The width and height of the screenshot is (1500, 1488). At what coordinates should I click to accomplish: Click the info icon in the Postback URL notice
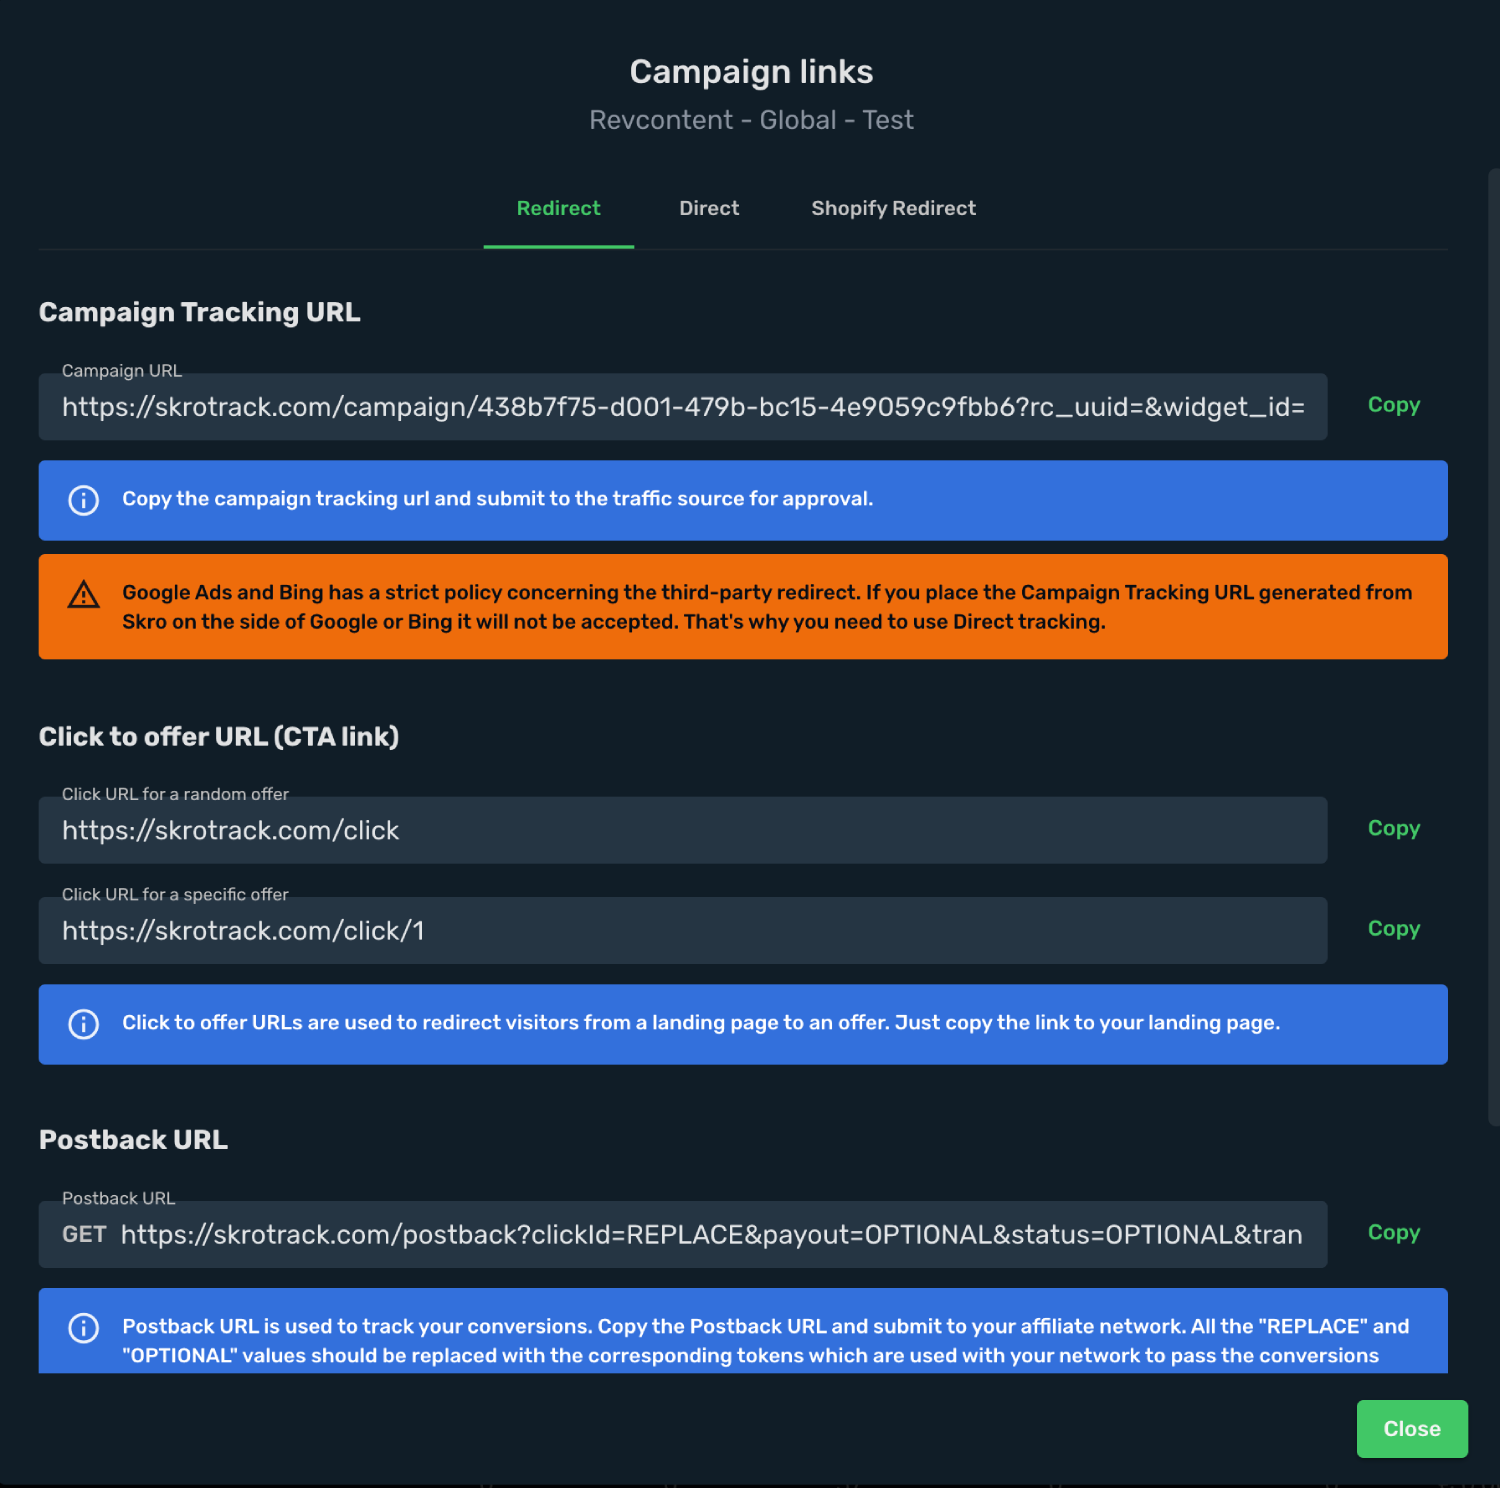click(83, 1328)
